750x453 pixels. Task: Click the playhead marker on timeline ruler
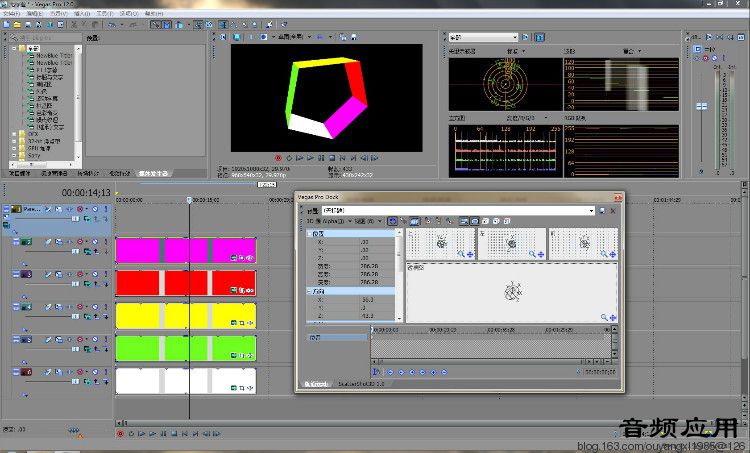click(x=189, y=200)
